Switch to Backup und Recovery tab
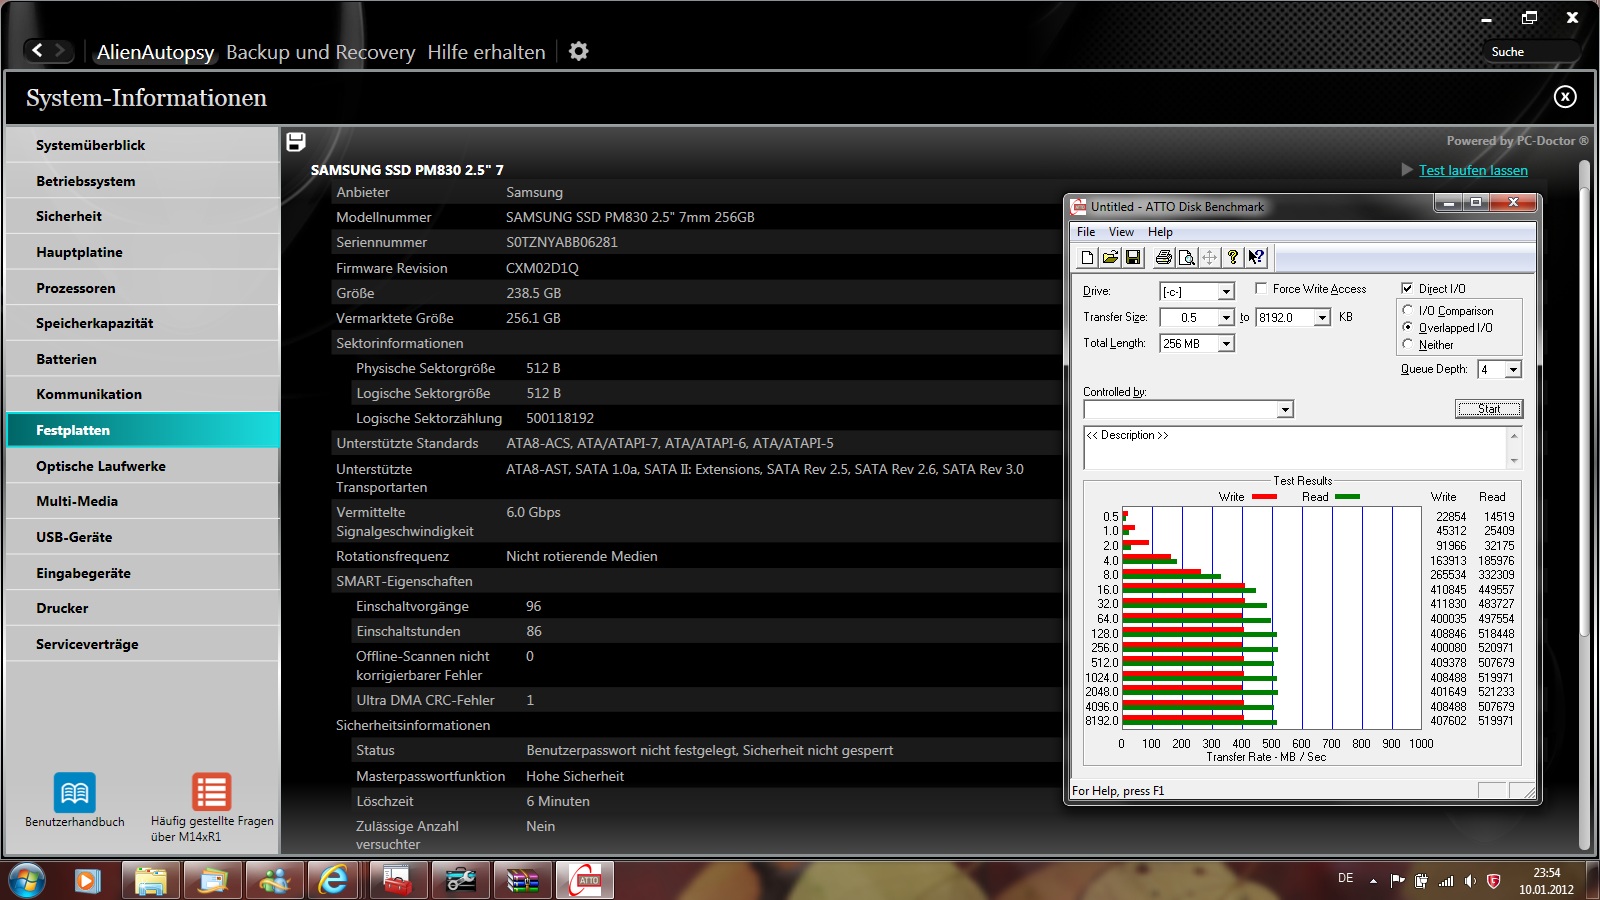Screen dimensions: 1600x900 [x=320, y=52]
